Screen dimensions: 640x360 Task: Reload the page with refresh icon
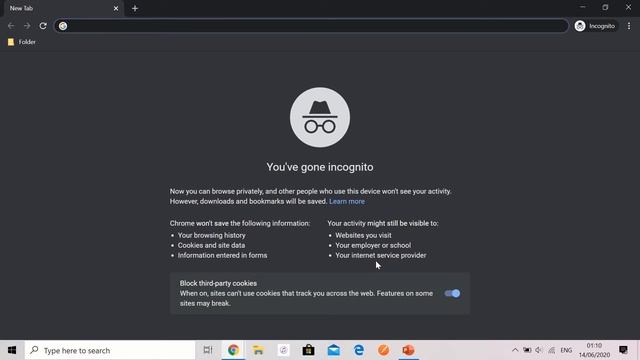pyautogui.click(x=43, y=26)
